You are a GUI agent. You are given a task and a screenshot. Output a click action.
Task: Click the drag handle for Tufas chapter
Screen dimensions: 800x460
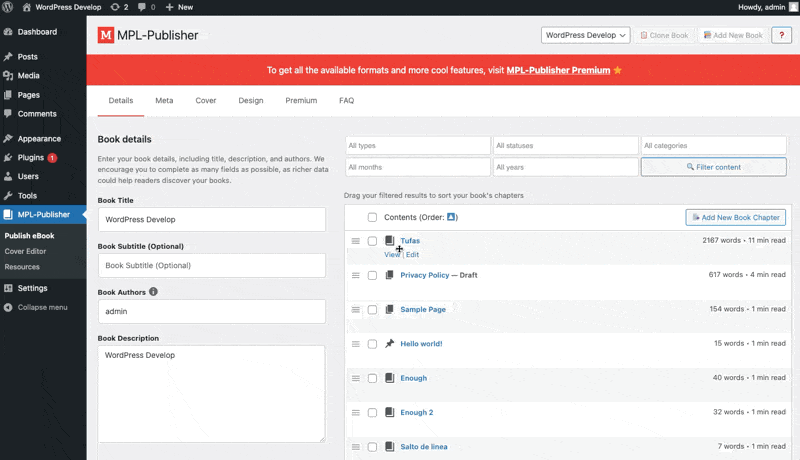[355, 241]
